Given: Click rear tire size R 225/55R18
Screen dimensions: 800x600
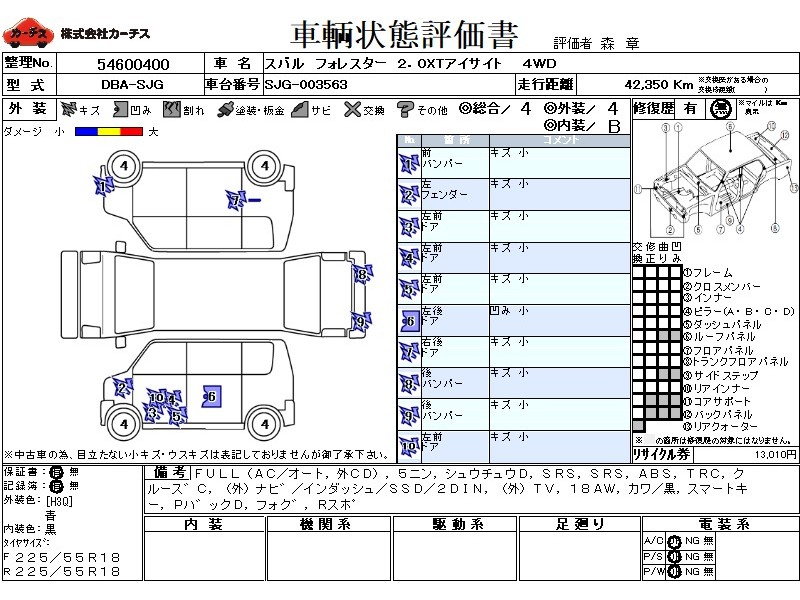Looking at the screenshot, I should click(x=62, y=572).
